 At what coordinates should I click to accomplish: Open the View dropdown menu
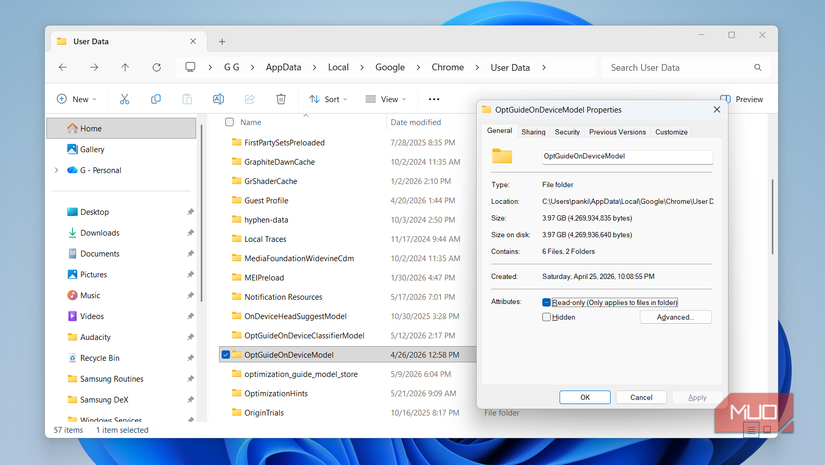[386, 99]
